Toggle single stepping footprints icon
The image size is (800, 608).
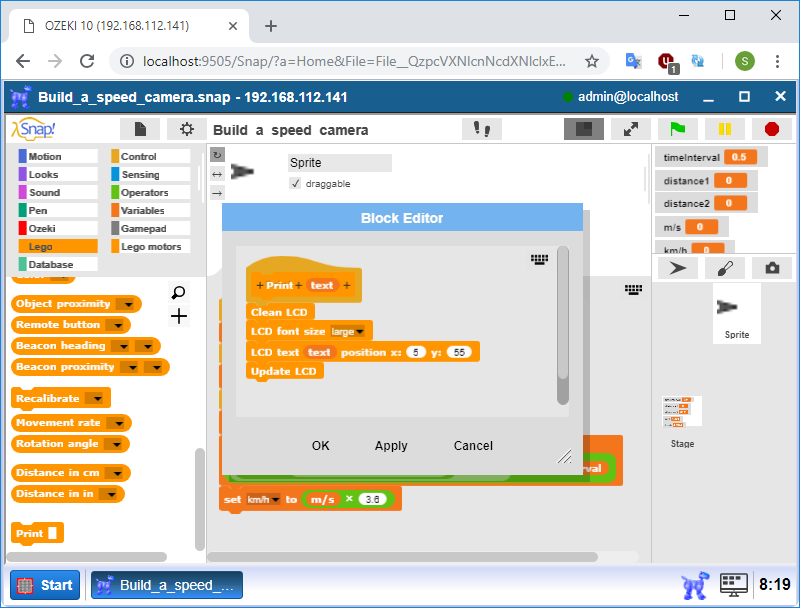(482, 129)
